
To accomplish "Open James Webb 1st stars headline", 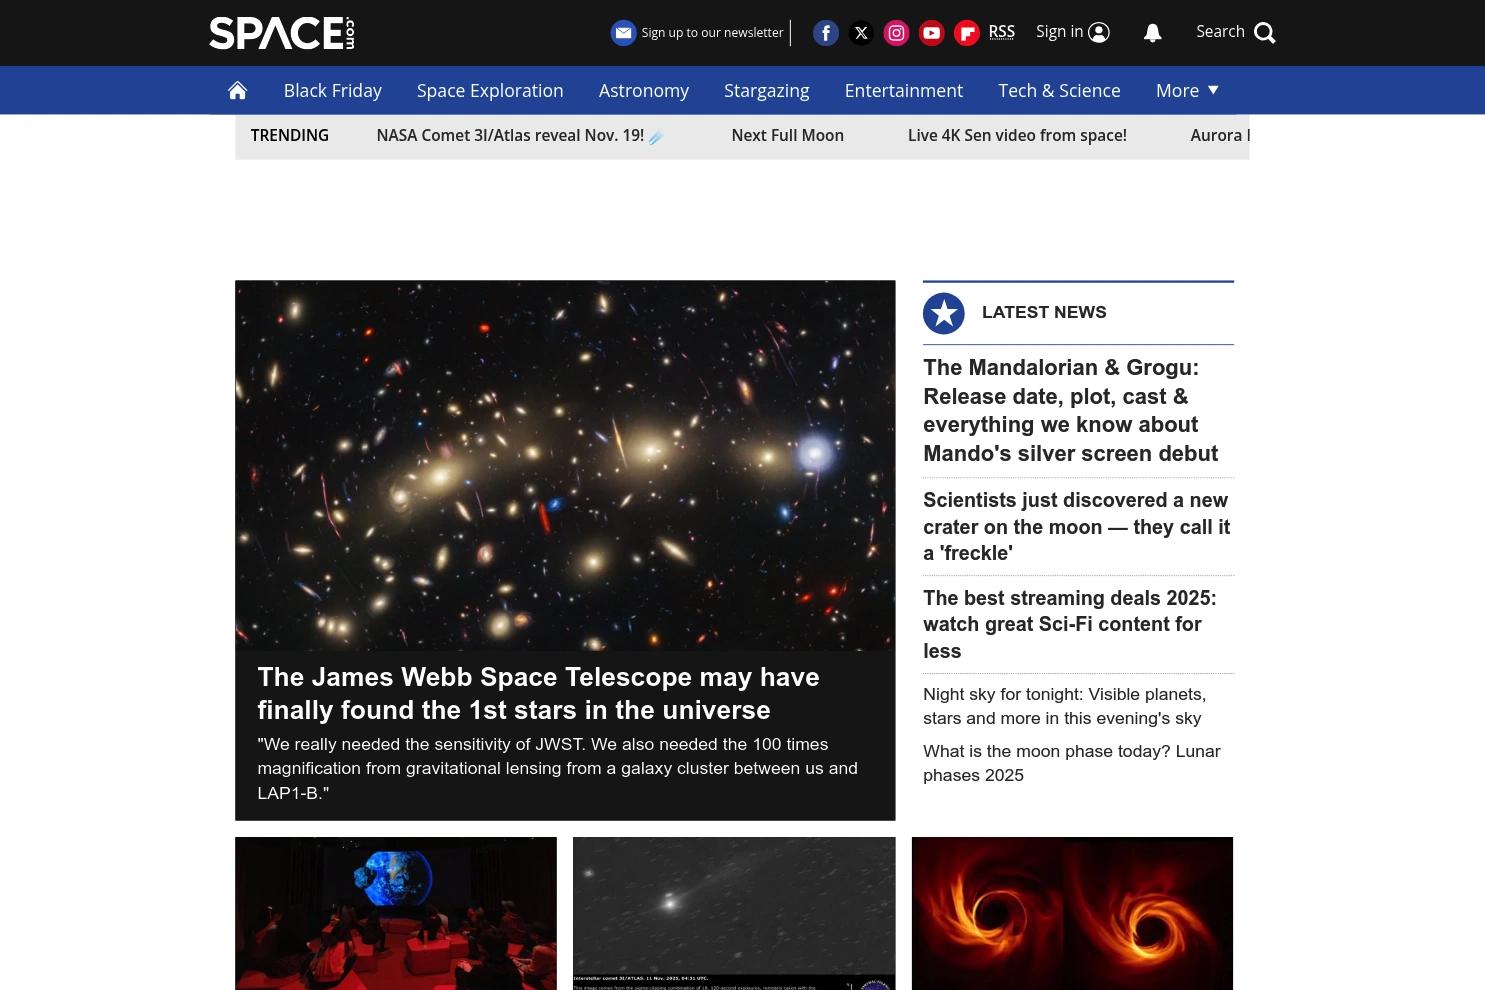I will [538, 693].
